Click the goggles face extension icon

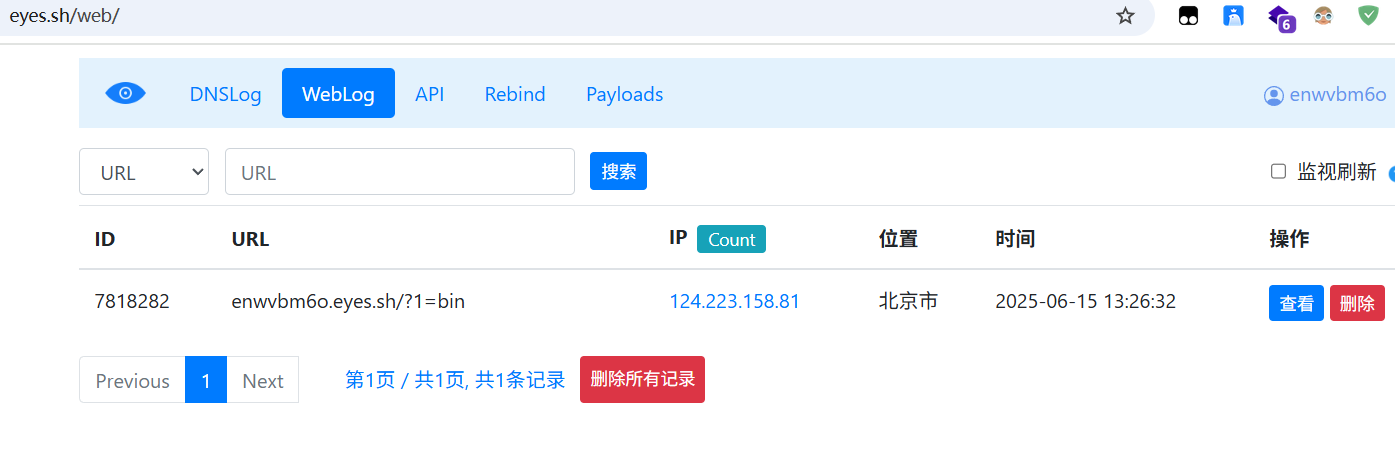pos(1323,16)
